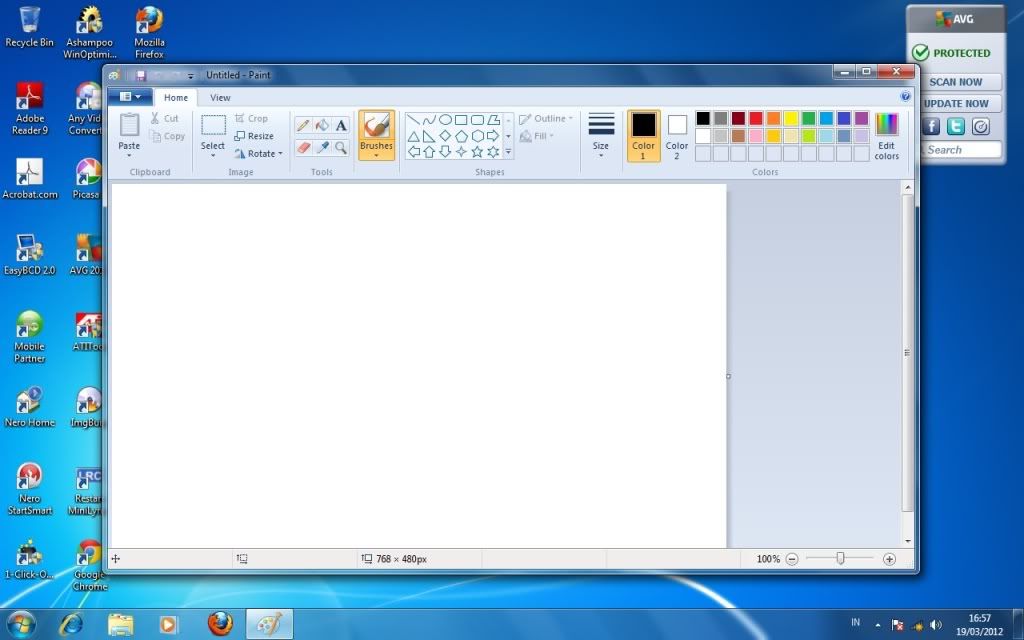This screenshot has height=640, width=1024.
Task: Choose the Five-point star shape
Action: pyautogui.click(x=477, y=152)
